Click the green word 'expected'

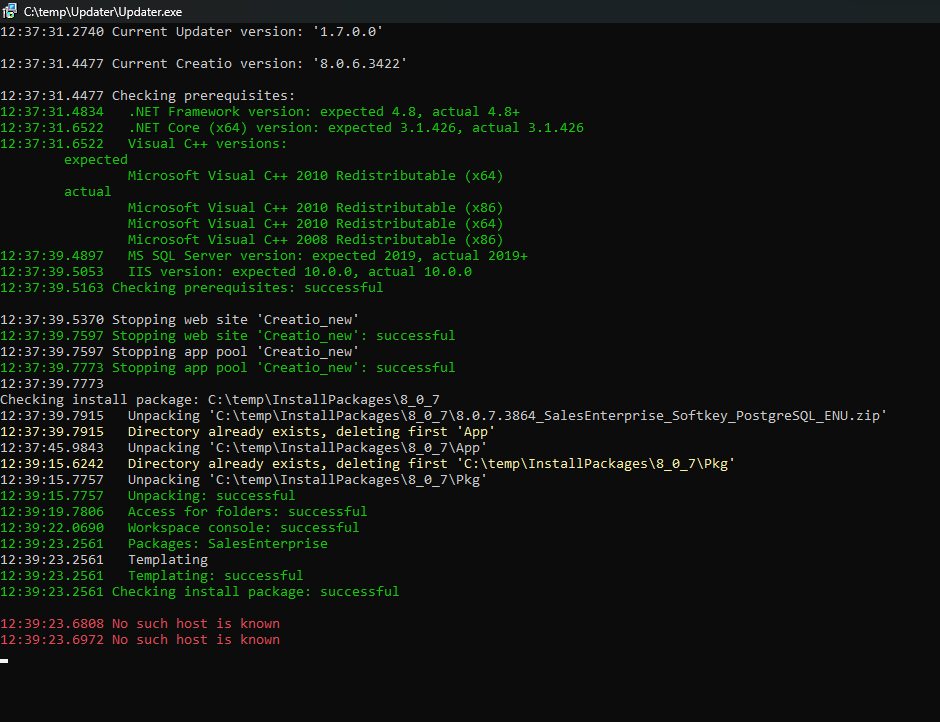point(96,160)
